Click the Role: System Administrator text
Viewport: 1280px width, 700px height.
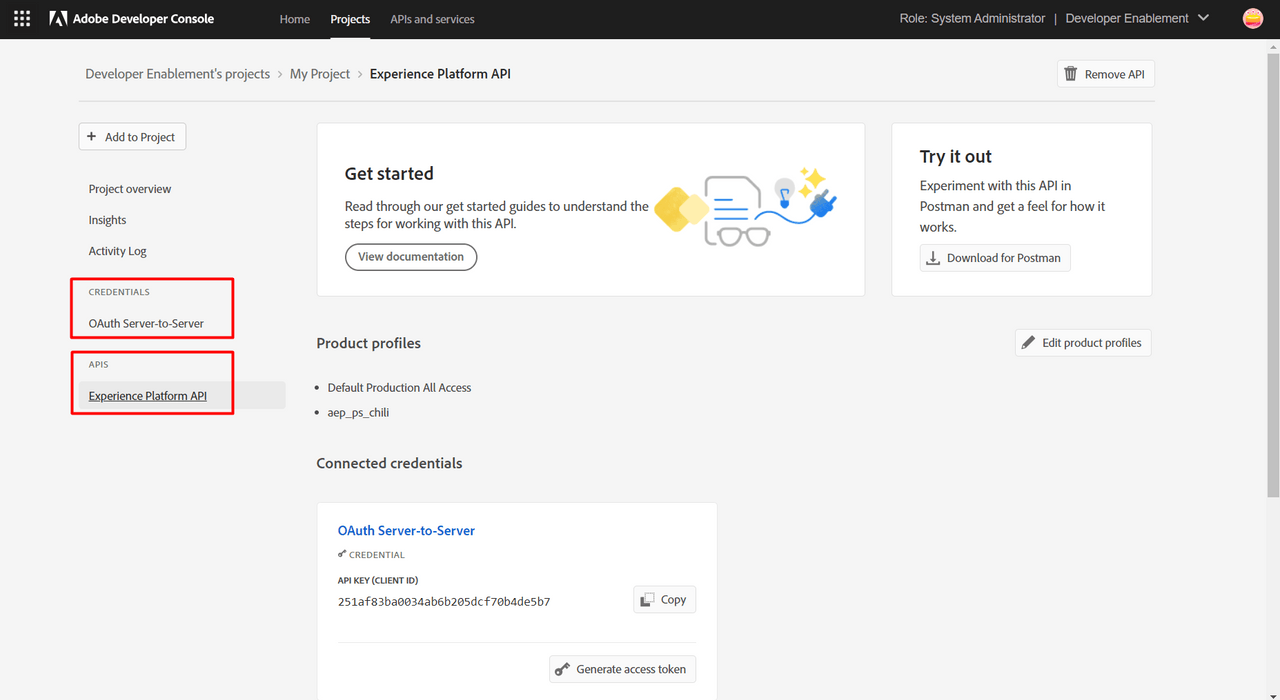point(972,19)
